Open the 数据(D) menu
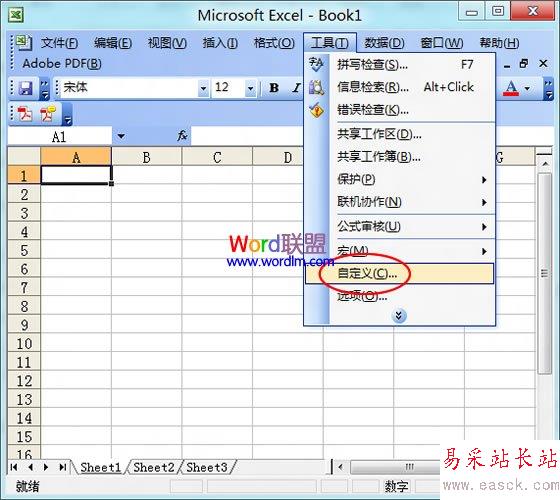The height and width of the screenshot is (500, 560). click(x=384, y=43)
